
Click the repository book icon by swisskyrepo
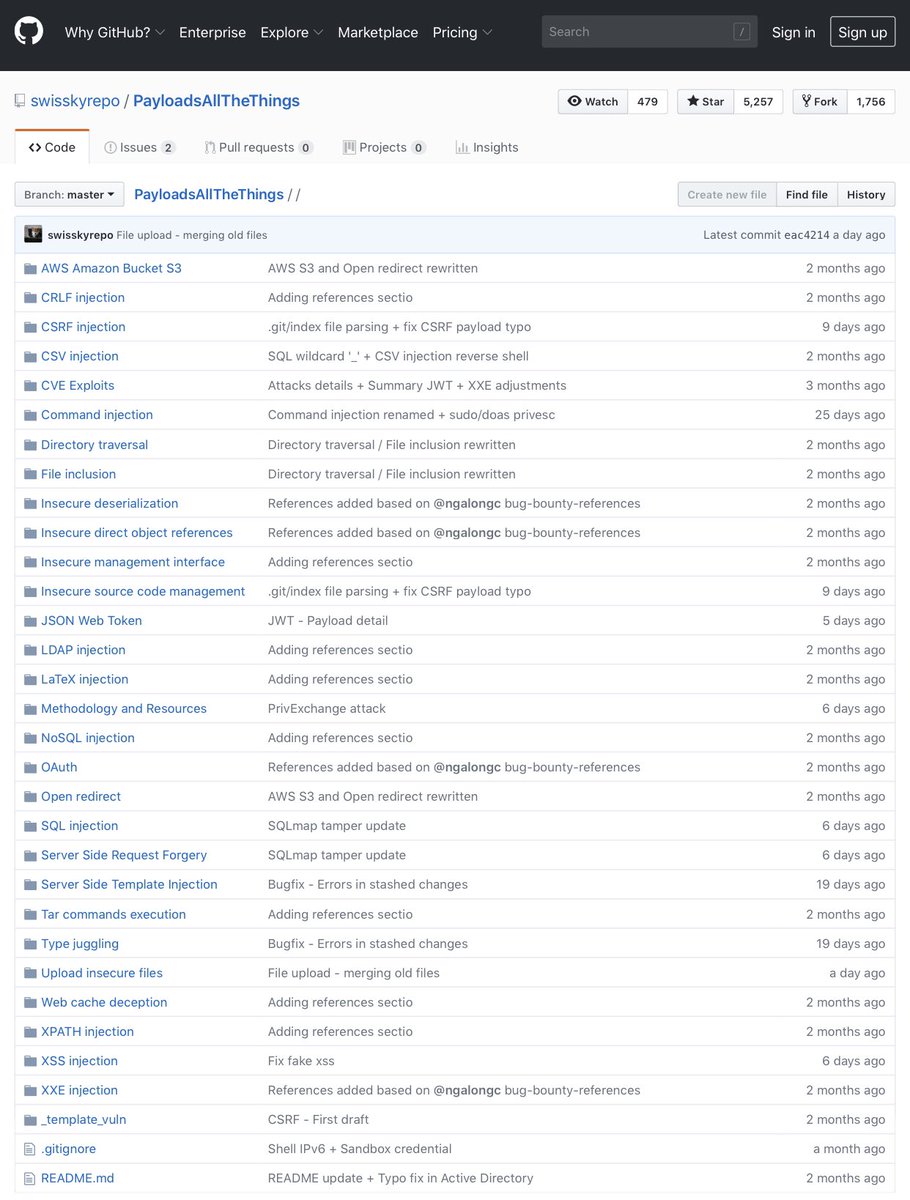(x=20, y=101)
